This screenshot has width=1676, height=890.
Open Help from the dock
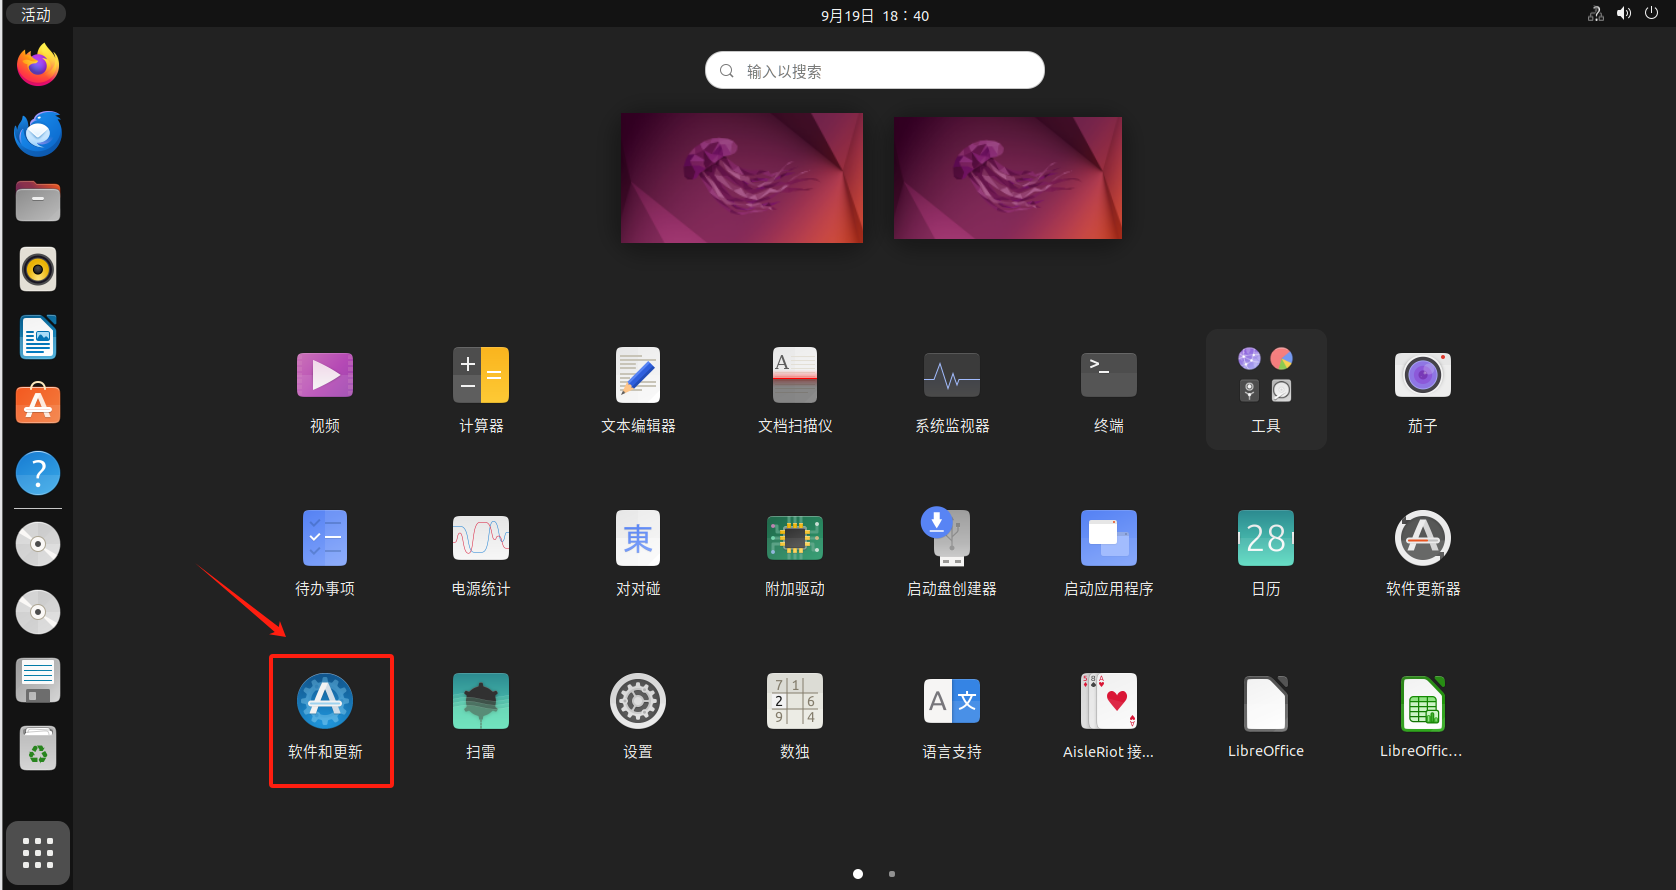[38, 473]
